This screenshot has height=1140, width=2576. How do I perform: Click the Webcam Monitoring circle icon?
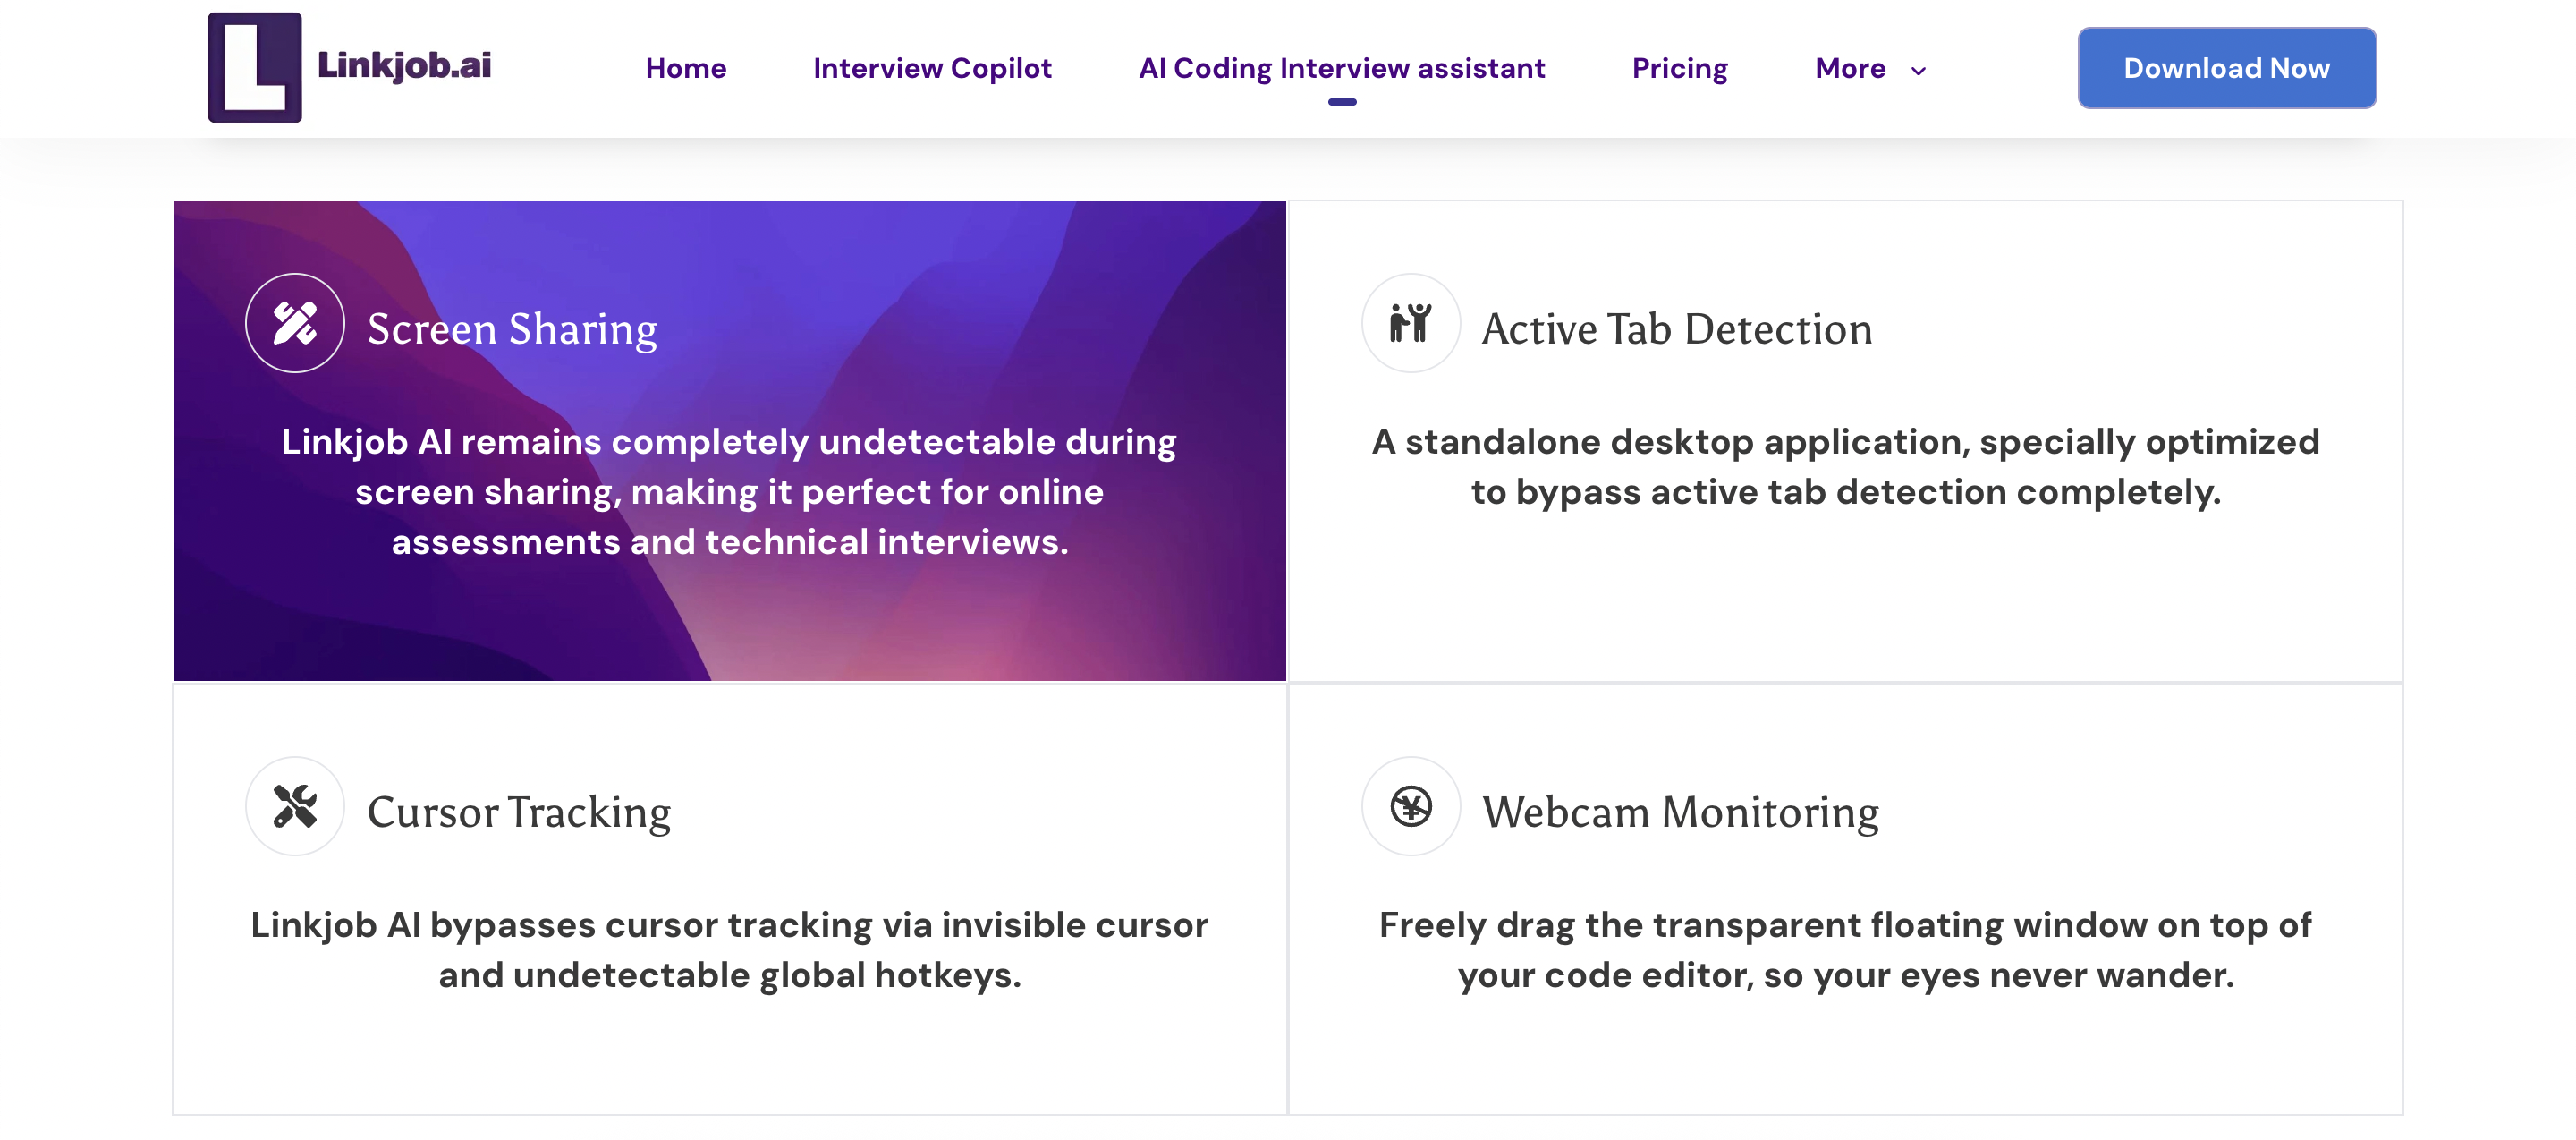[1410, 806]
